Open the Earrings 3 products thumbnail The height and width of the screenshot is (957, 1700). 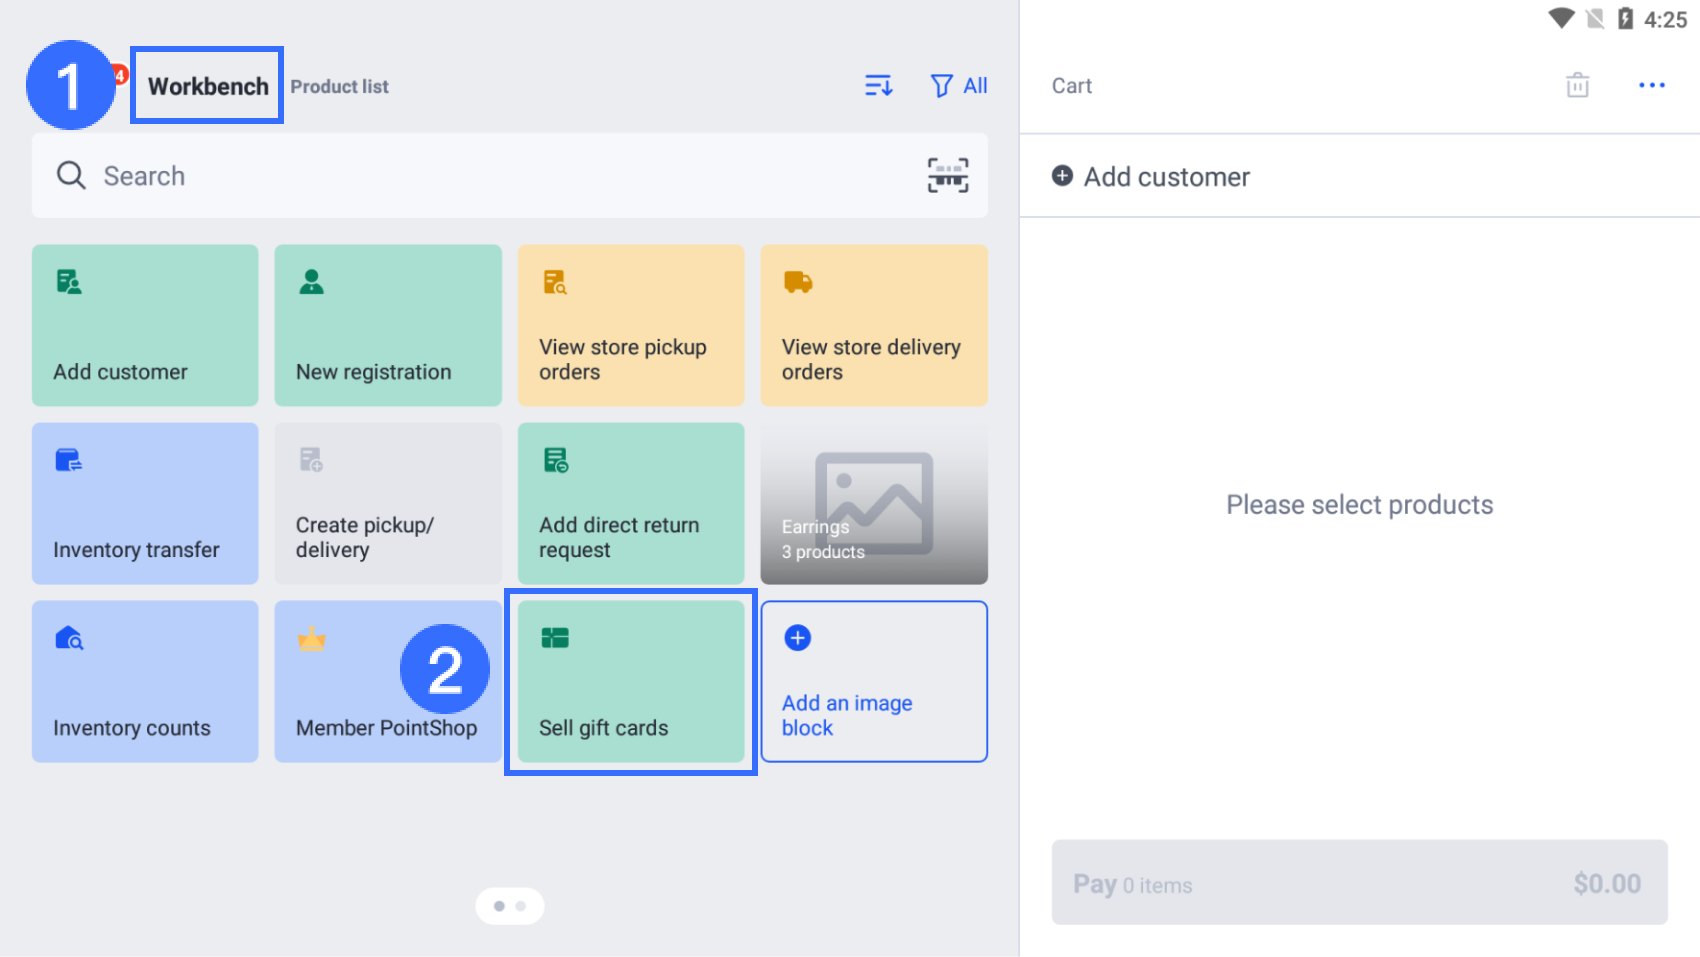(874, 503)
